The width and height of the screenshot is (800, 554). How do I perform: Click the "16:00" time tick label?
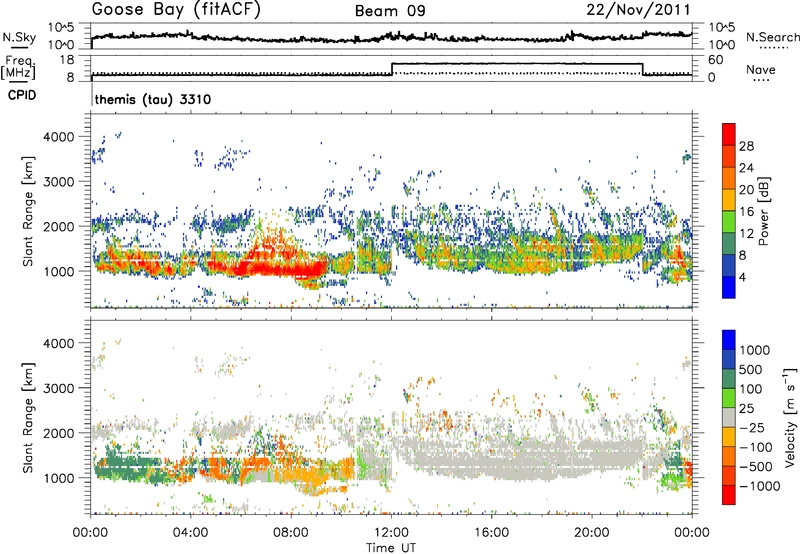(x=491, y=533)
